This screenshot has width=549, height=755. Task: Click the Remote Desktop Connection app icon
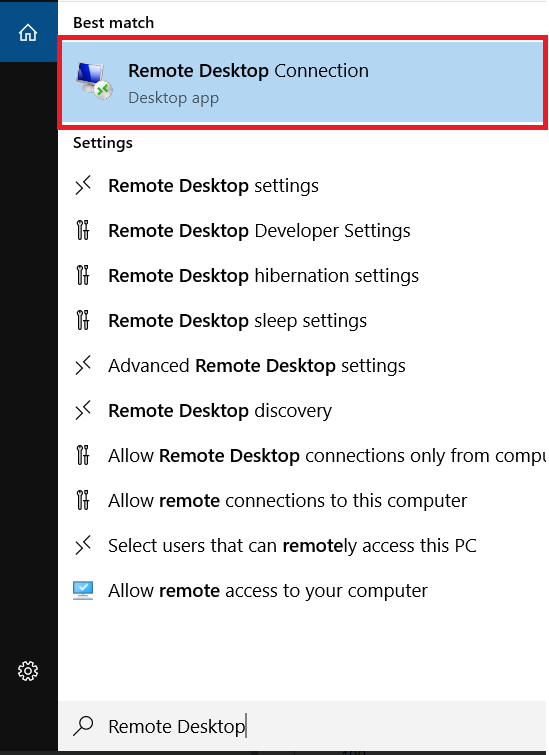(94, 81)
